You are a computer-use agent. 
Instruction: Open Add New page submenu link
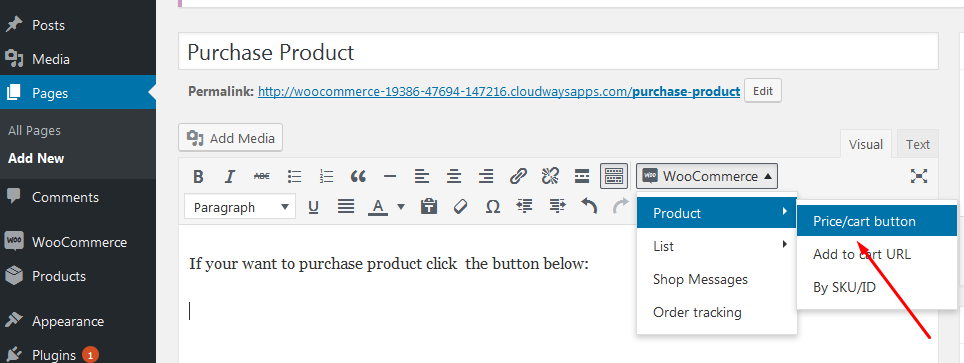point(36,158)
